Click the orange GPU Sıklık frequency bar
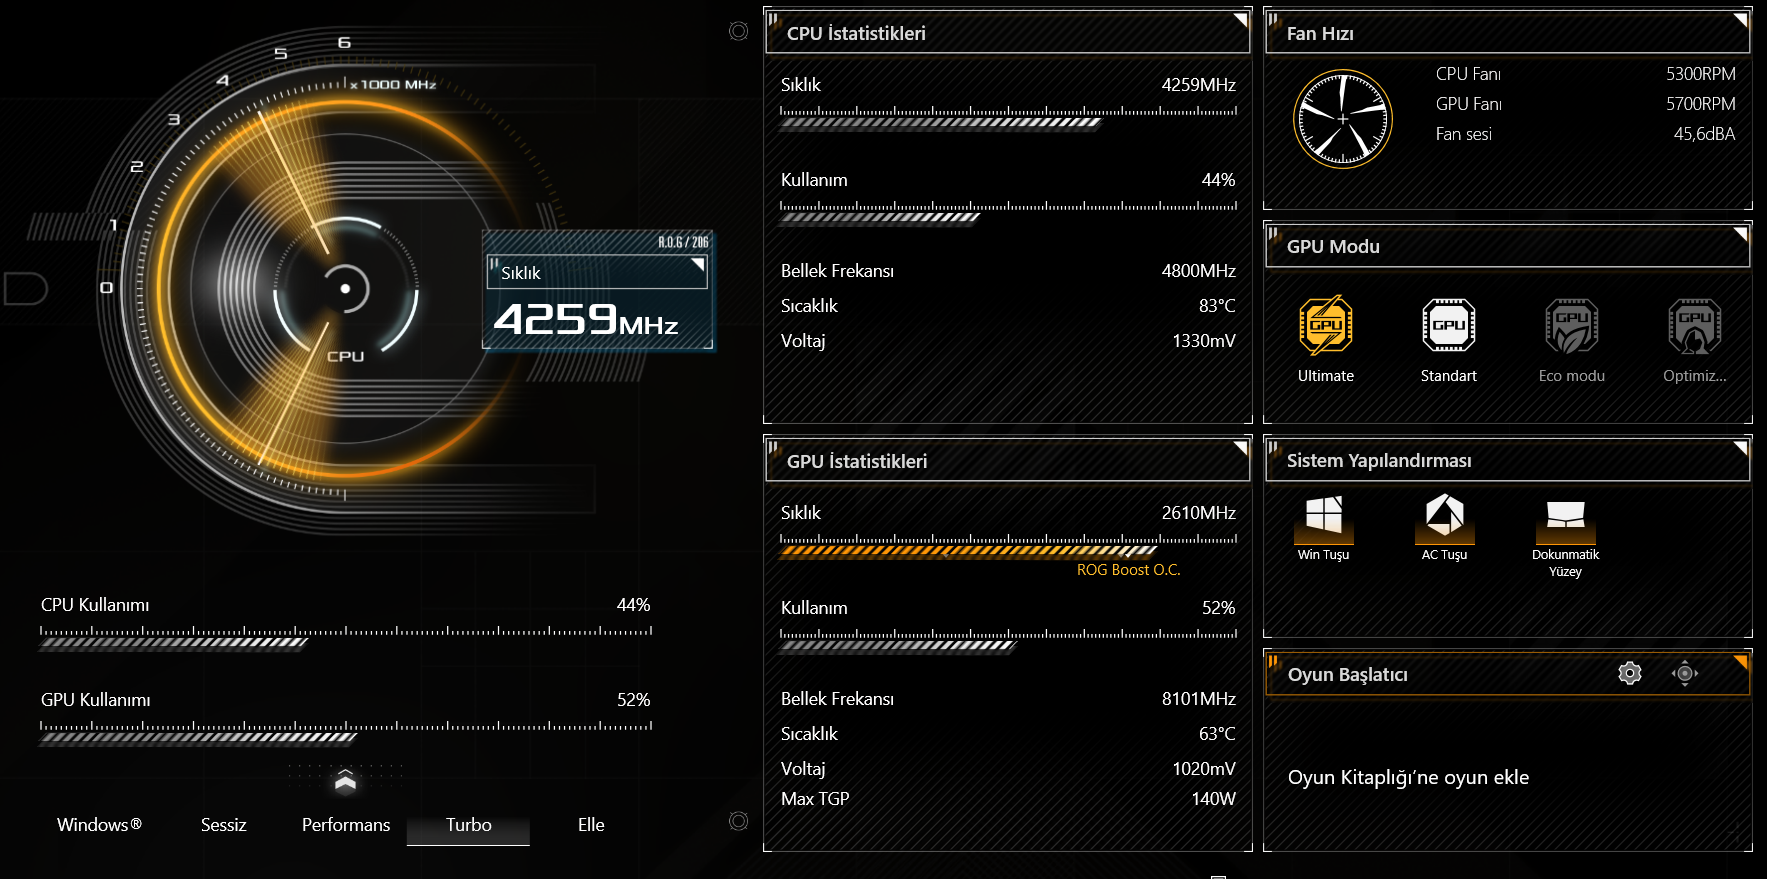This screenshot has width=1767, height=879. (x=968, y=551)
